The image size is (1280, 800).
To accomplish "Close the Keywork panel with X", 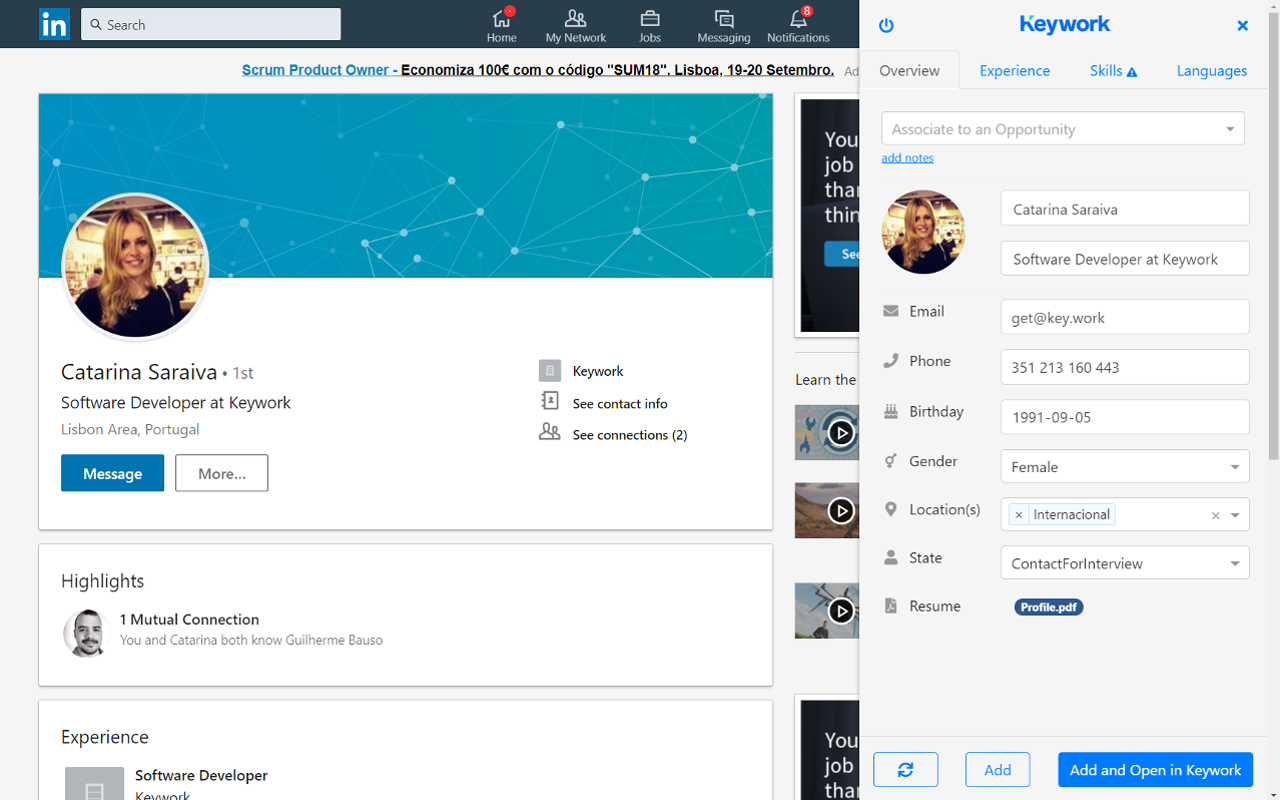I will (1243, 26).
